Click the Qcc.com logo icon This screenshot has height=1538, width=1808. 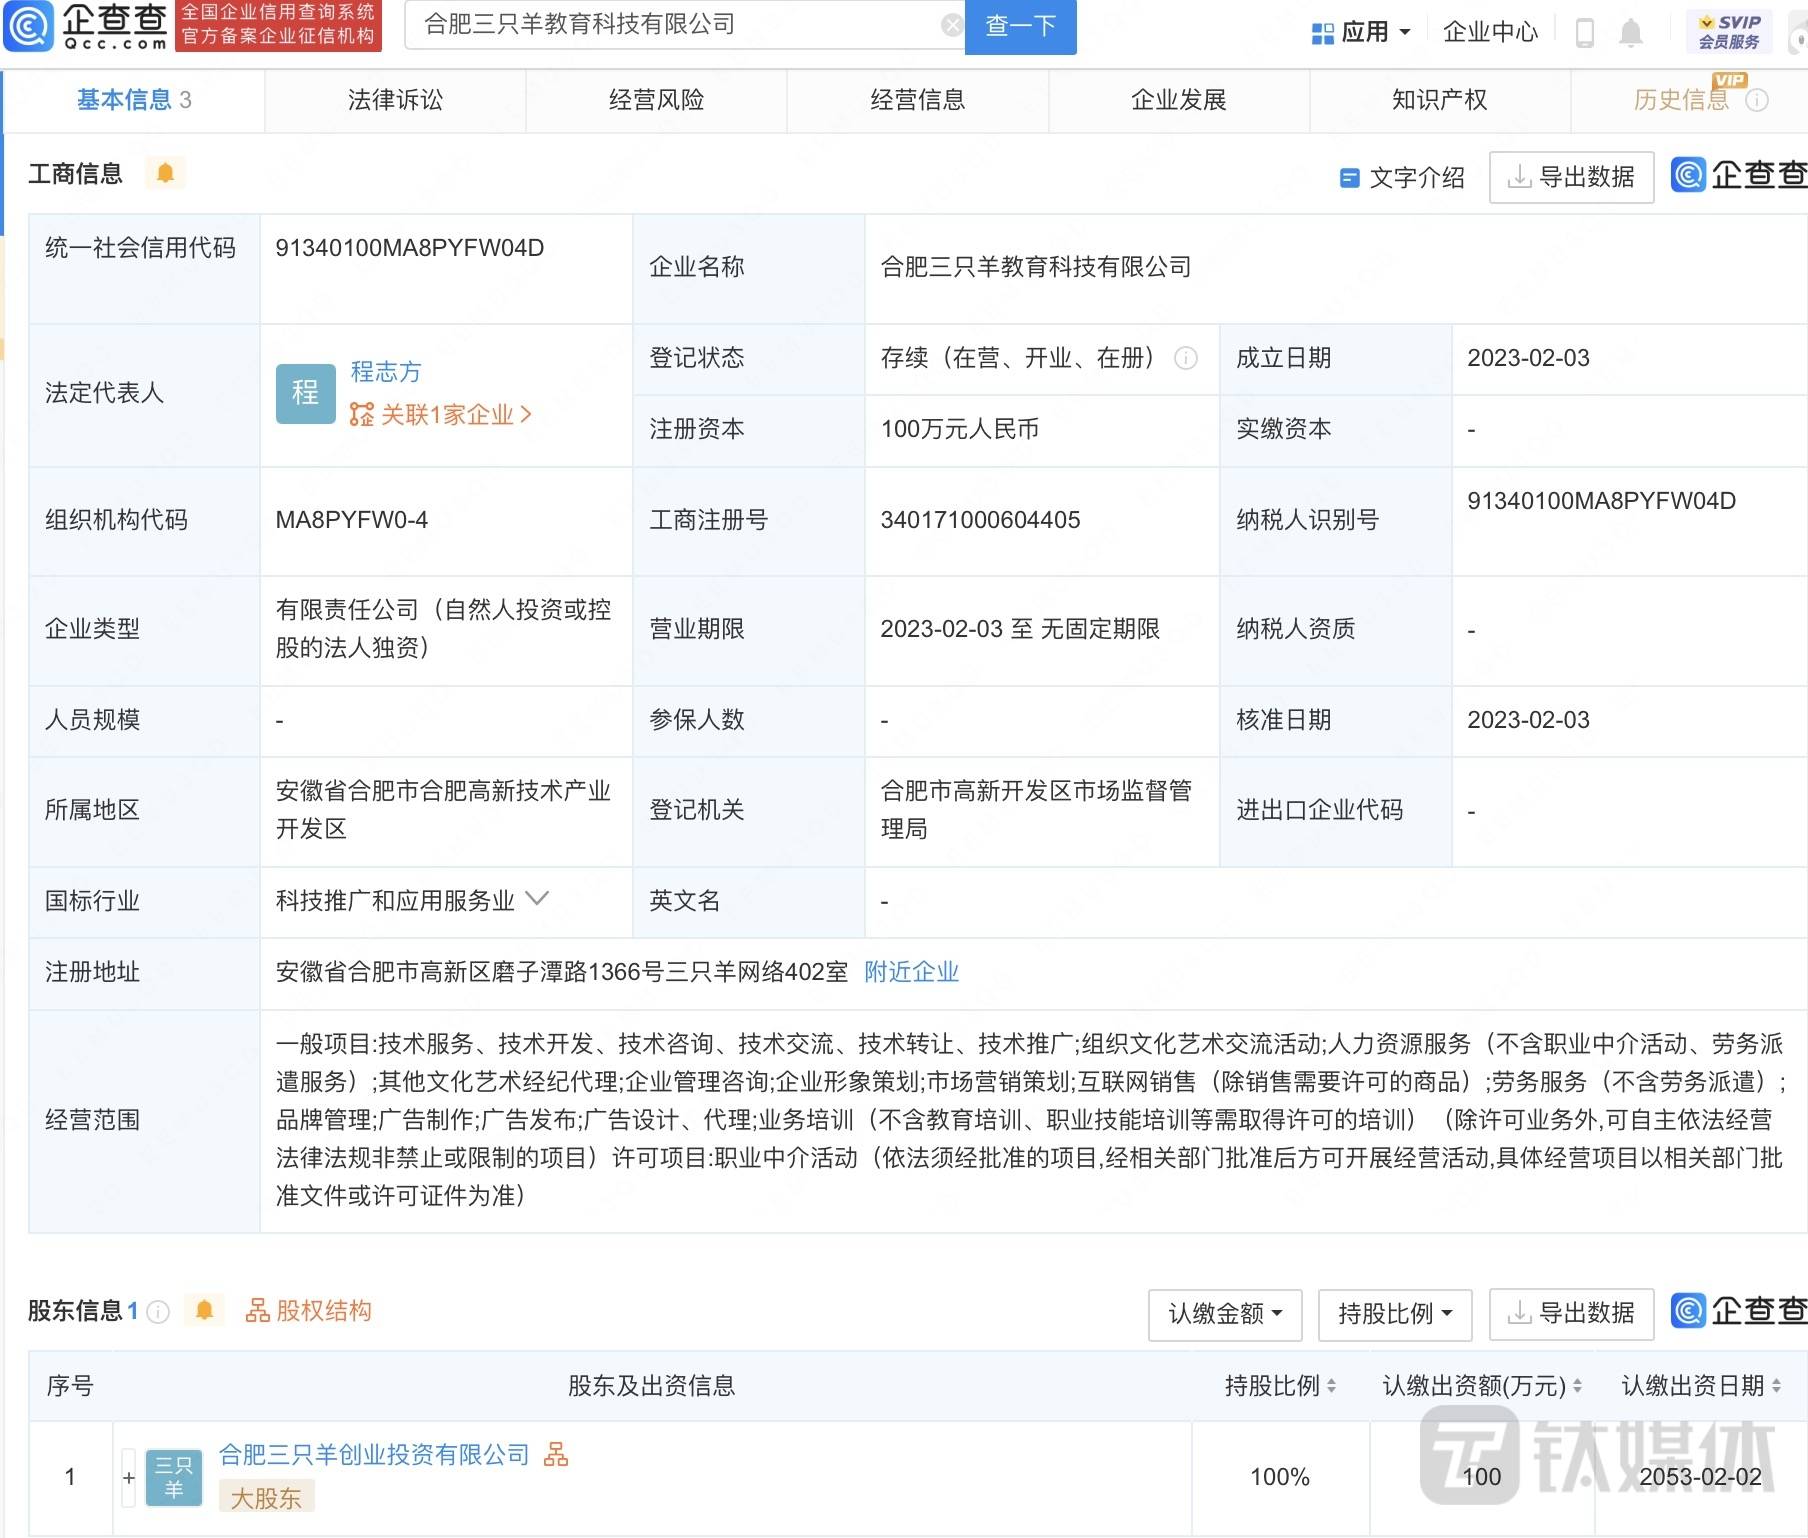tap(28, 26)
